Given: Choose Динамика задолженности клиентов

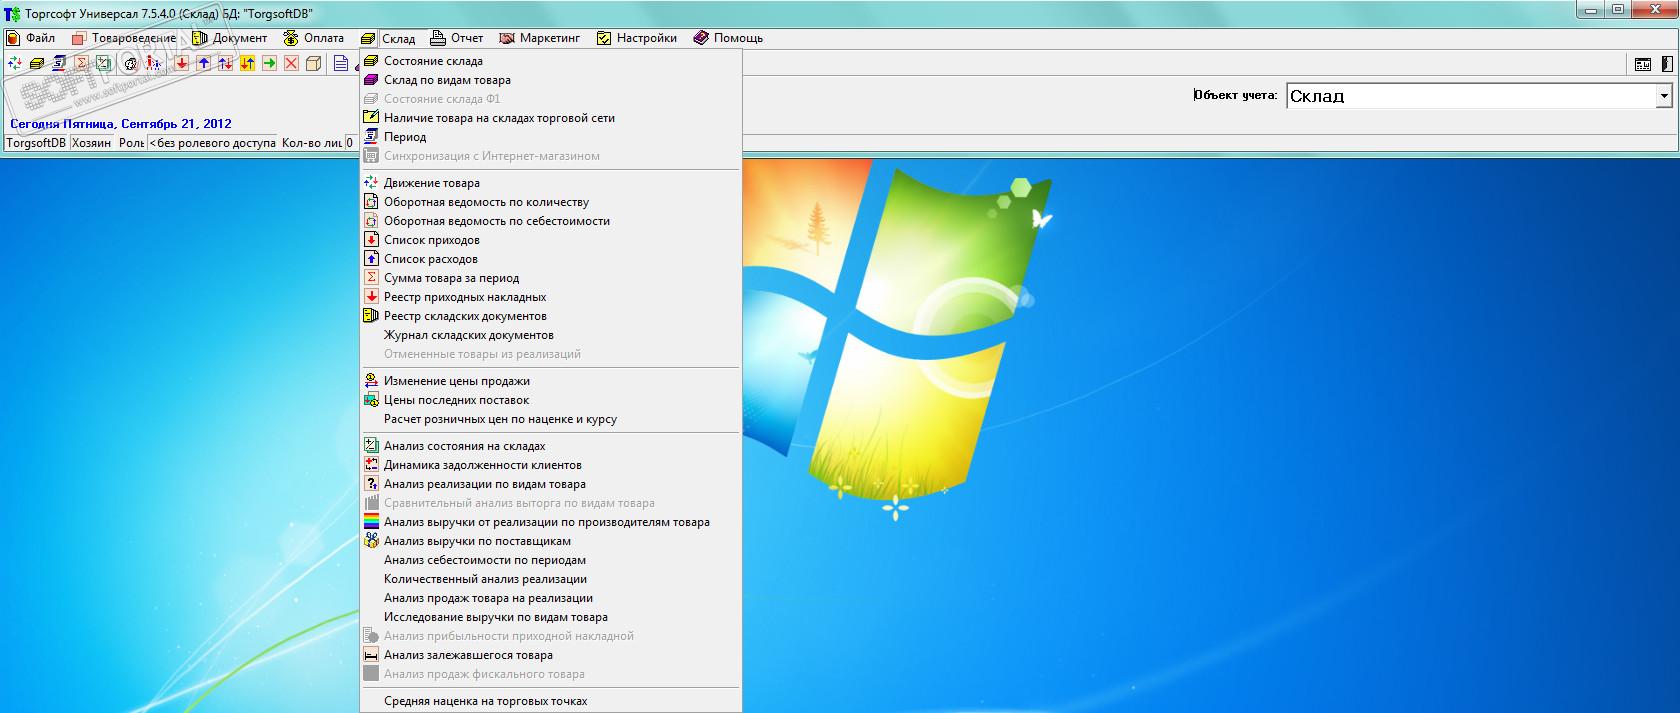Looking at the screenshot, I should 550,465.
